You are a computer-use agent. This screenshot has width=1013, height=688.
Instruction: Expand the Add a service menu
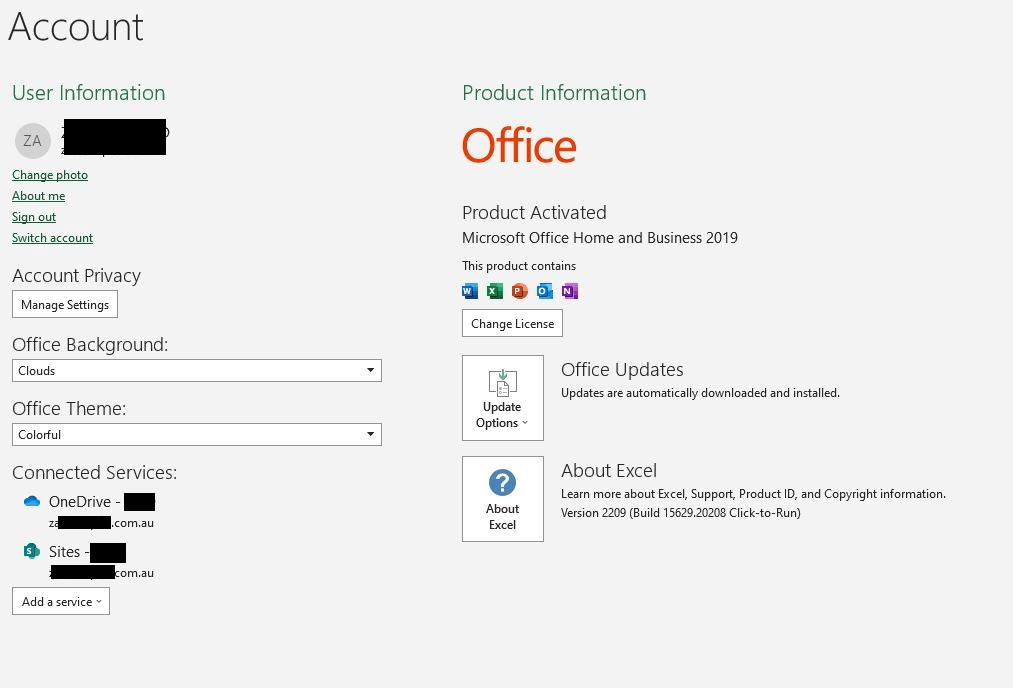point(61,601)
